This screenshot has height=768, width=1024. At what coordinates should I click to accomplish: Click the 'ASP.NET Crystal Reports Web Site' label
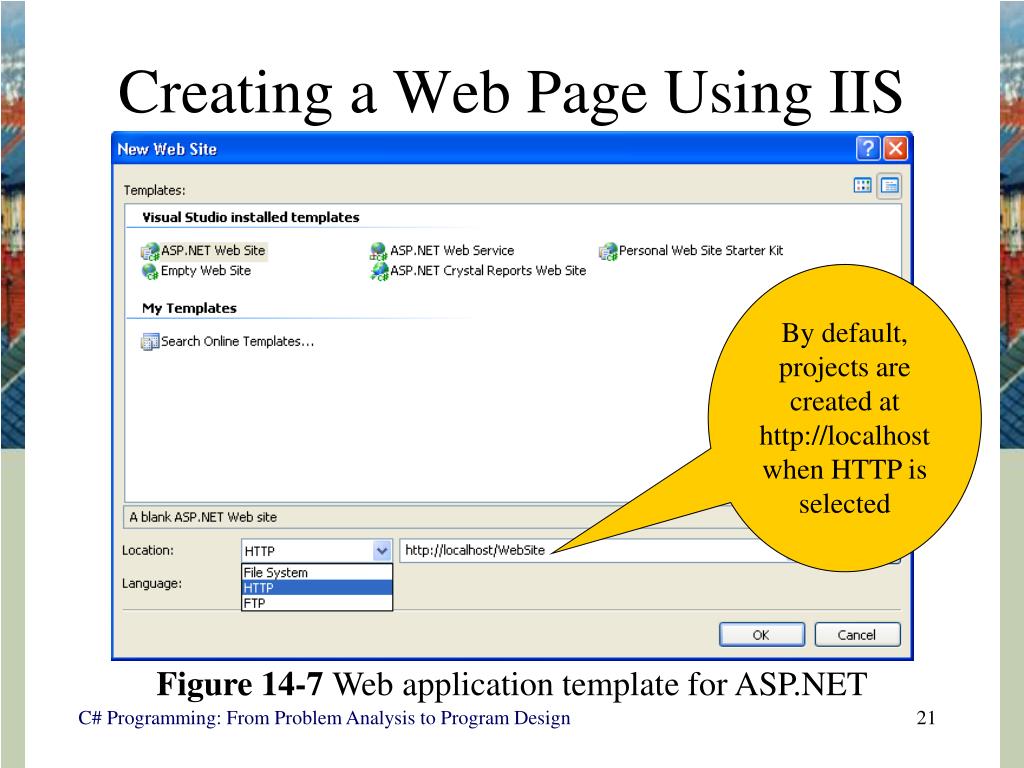488,270
